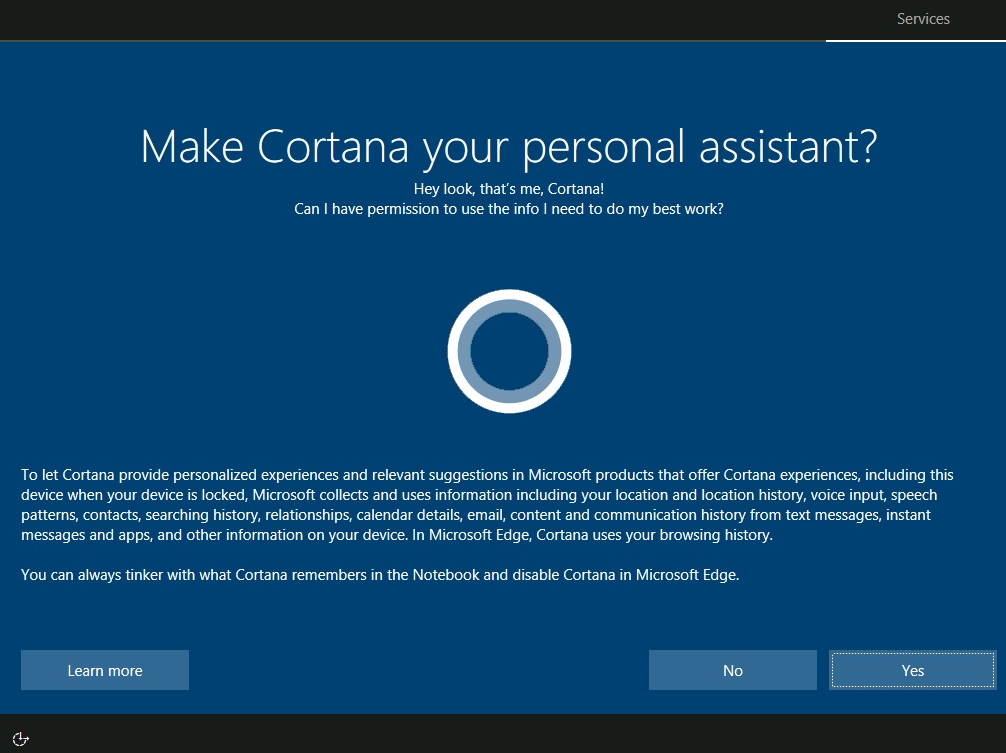Click the "You can always tinker" sentence
1006x753 pixels.
[380, 575]
